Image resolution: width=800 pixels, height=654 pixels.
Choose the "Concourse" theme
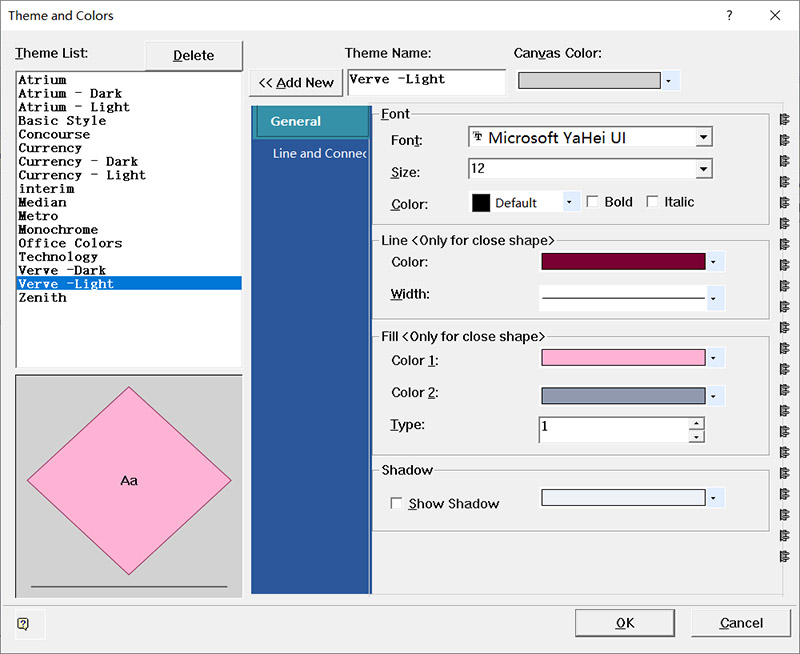(129, 134)
